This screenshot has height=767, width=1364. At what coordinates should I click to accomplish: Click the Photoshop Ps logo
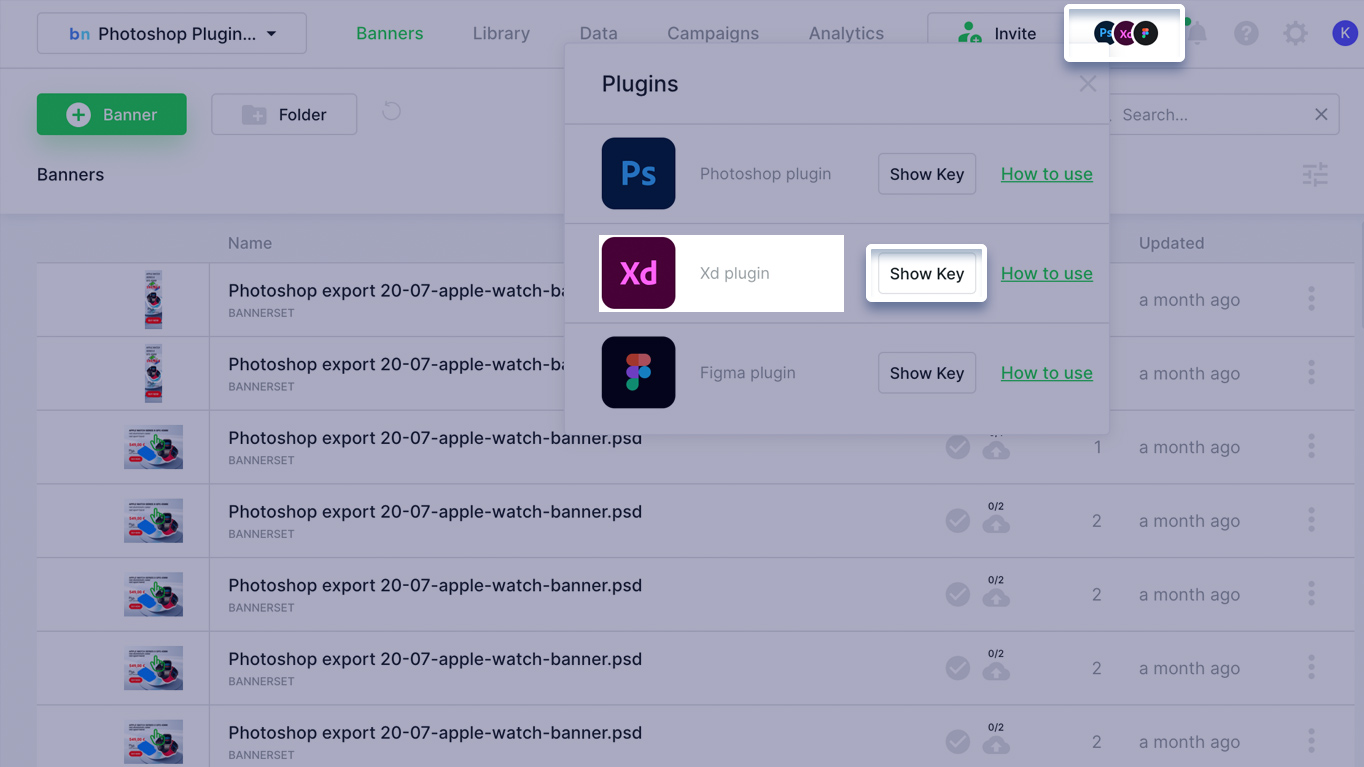click(x=638, y=173)
